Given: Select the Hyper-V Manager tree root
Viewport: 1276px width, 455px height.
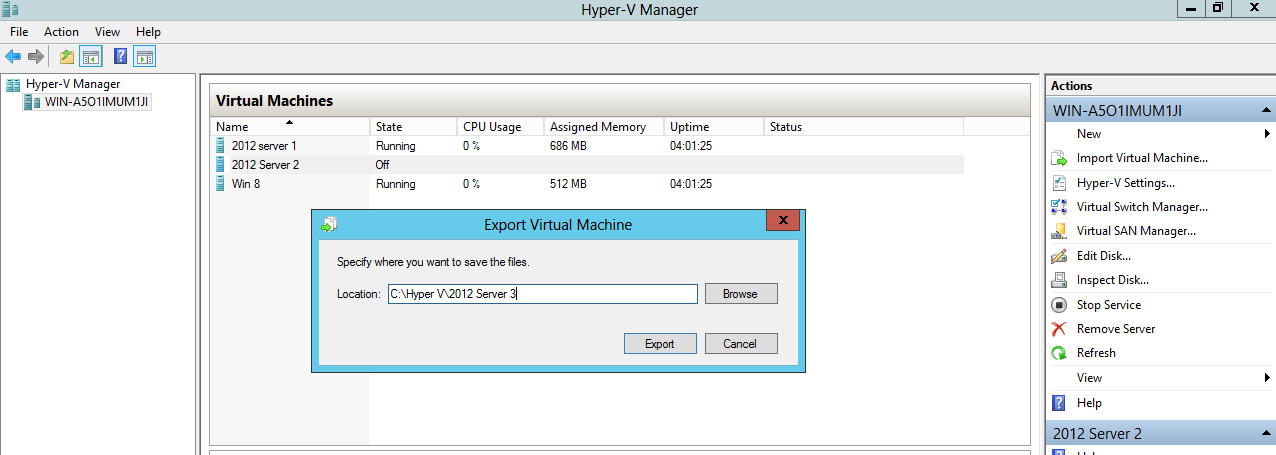Looking at the screenshot, I should pyautogui.click(x=73, y=84).
